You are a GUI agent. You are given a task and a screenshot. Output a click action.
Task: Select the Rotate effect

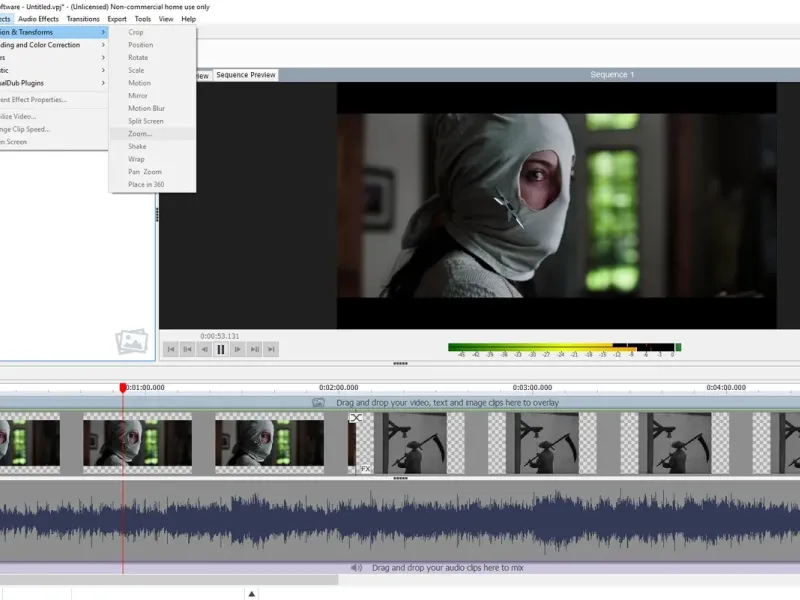pos(153,58)
